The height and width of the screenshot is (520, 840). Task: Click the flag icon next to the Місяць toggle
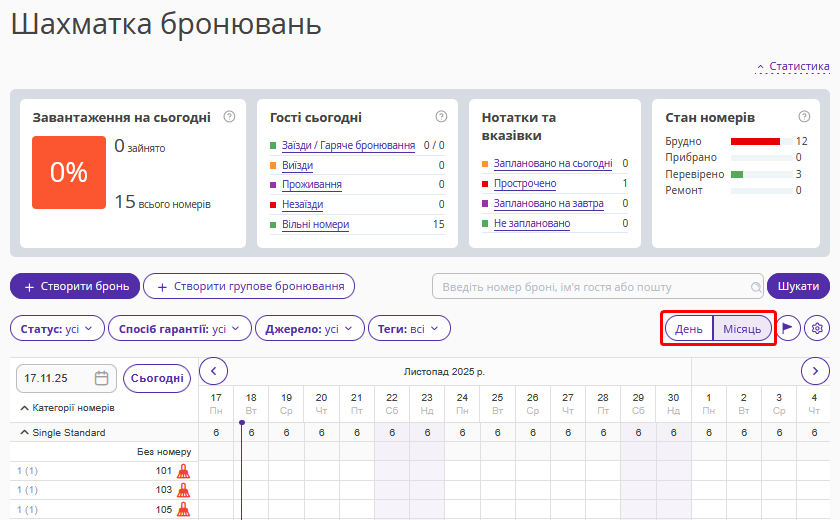789,328
